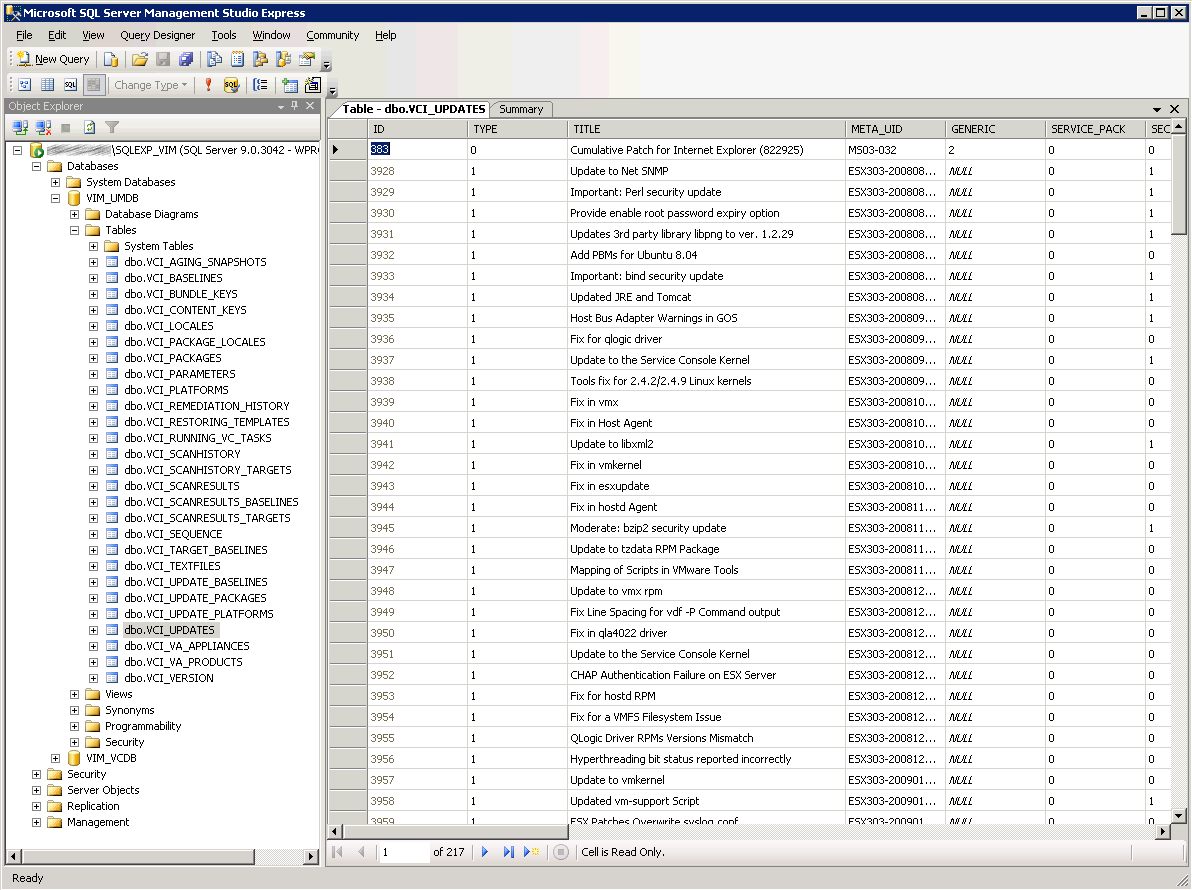Expand the Database Diagrams node

click(74, 214)
